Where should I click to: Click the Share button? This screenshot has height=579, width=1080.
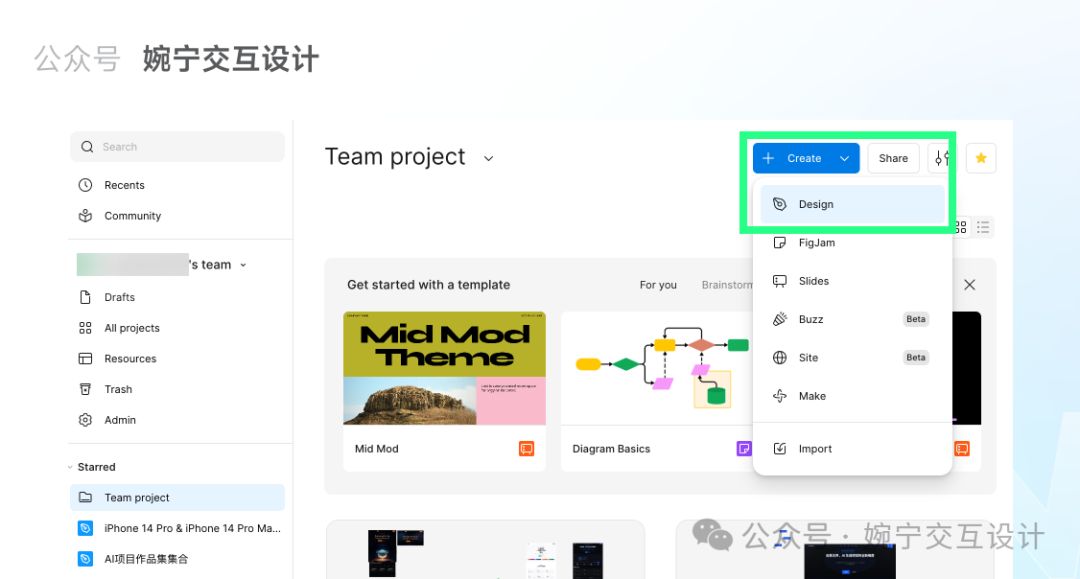(x=893, y=158)
